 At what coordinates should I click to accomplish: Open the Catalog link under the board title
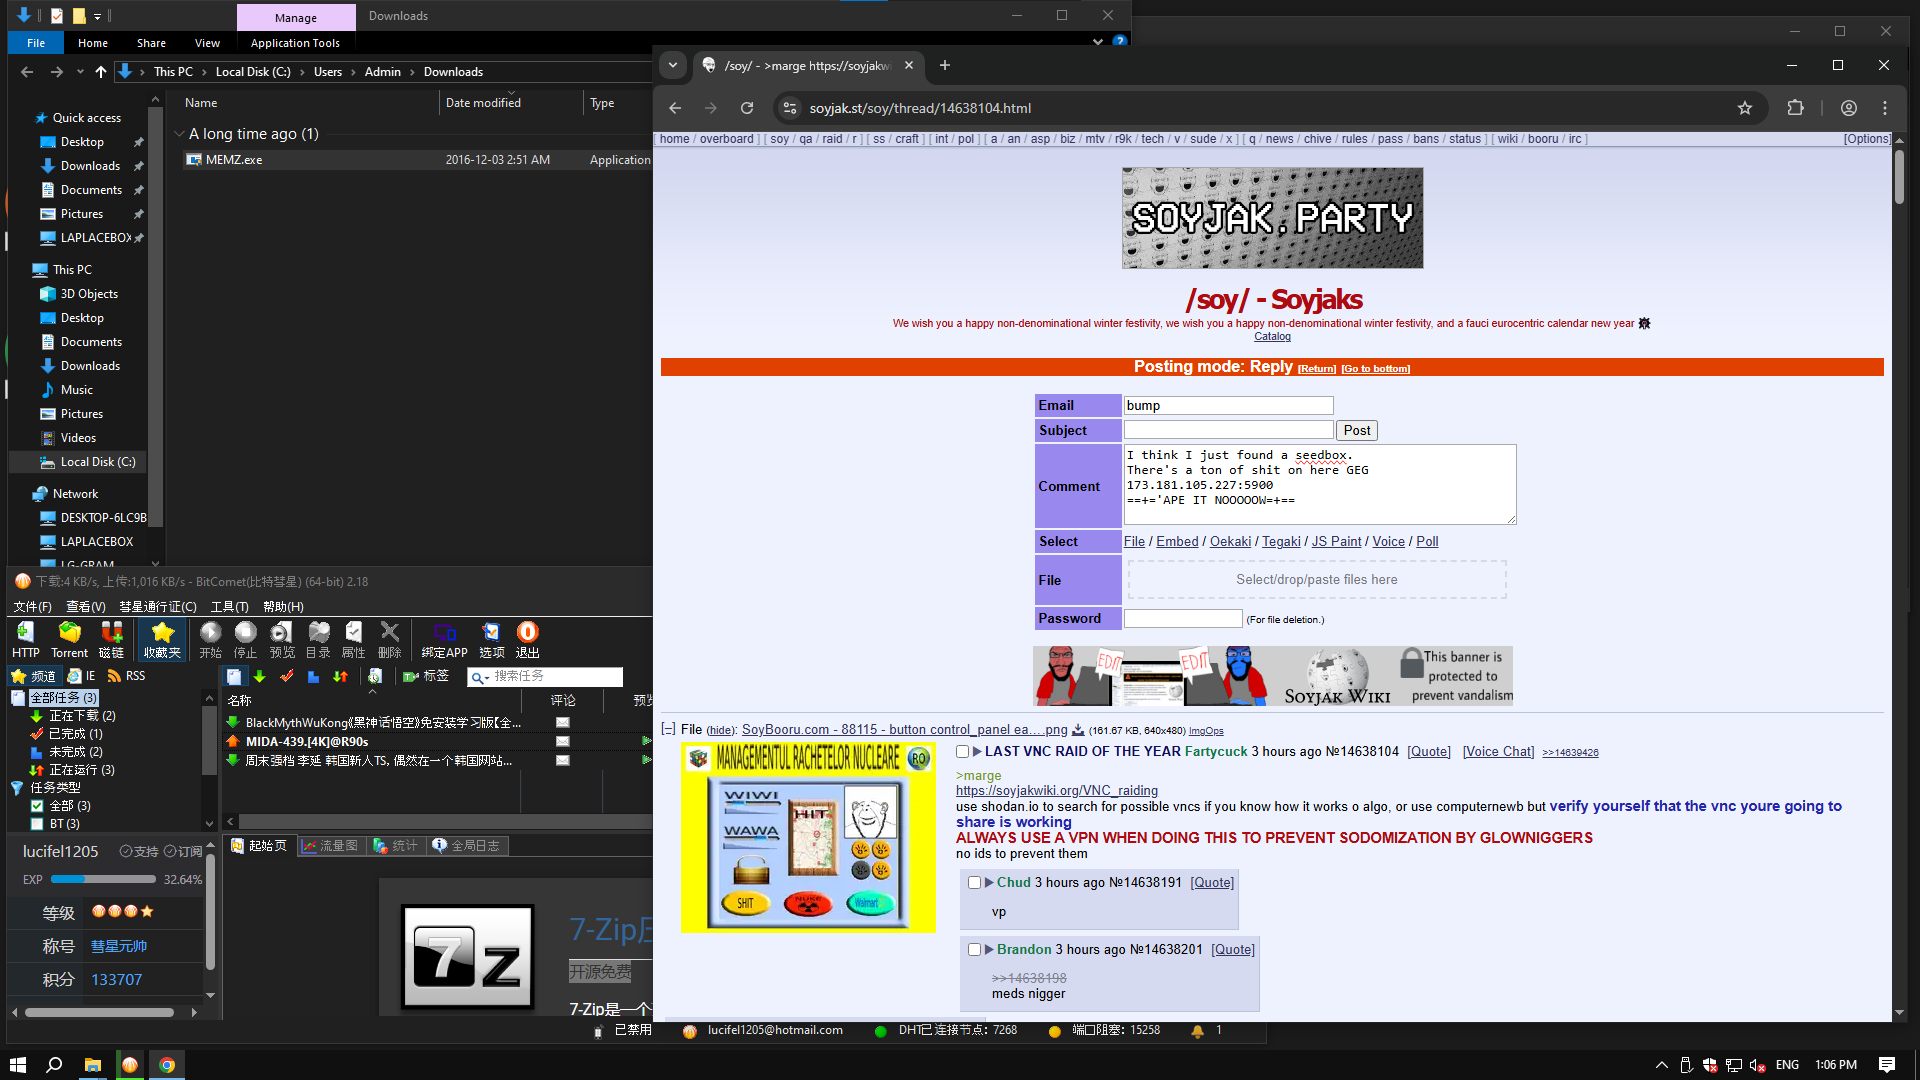[1272, 337]
